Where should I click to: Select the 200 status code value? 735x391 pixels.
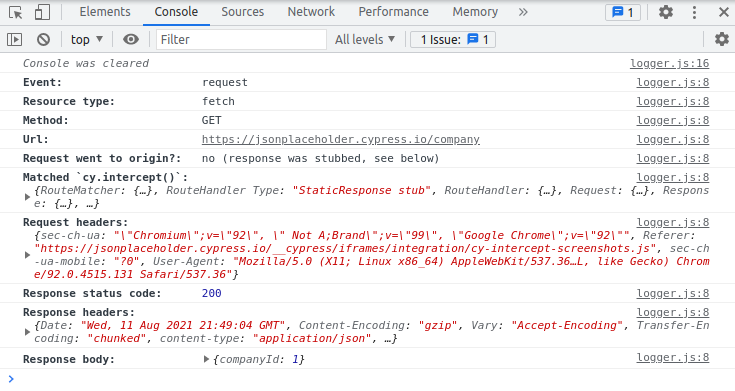tap(211, 293)
